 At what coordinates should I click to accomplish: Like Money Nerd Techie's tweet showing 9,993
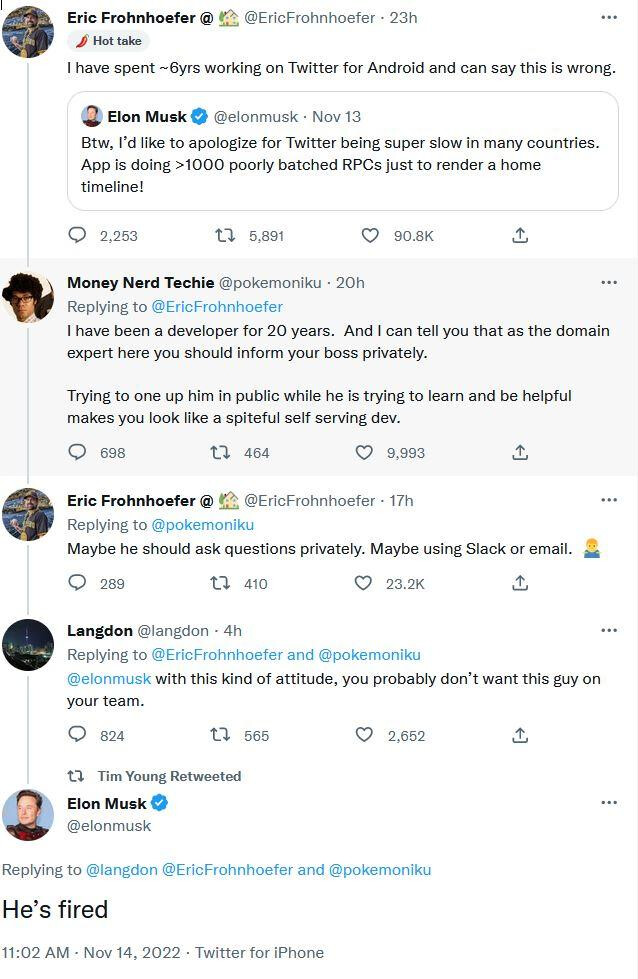pyautogui.click(x=364, y=452)
